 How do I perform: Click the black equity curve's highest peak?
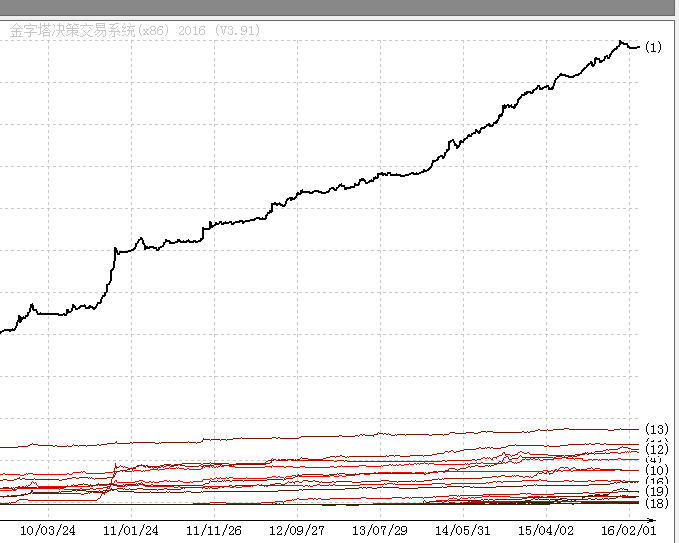[621, 42]
